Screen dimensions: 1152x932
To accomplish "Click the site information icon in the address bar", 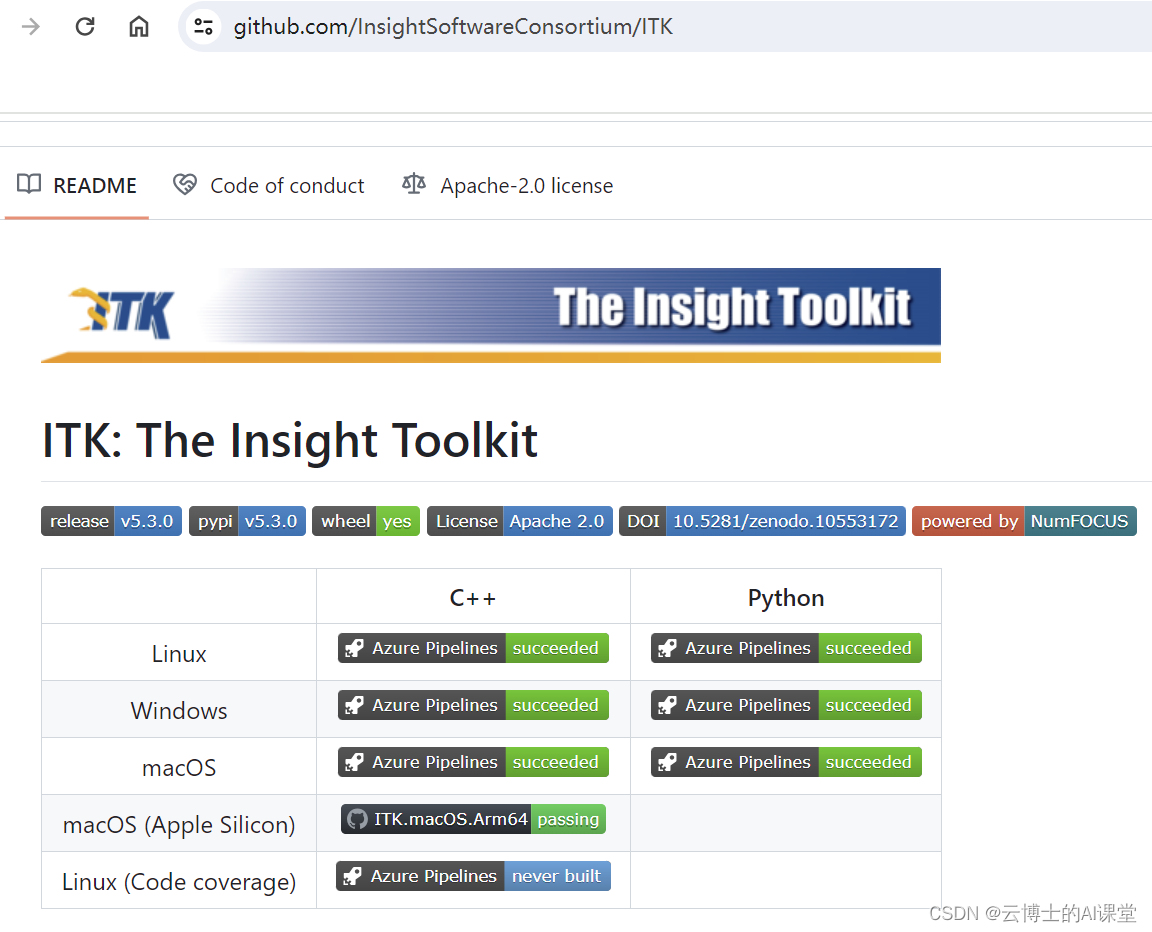I will 203,26.
